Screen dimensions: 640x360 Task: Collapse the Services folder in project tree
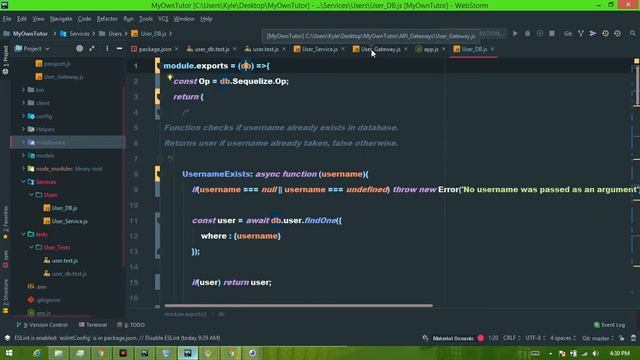tap(23, 182)
